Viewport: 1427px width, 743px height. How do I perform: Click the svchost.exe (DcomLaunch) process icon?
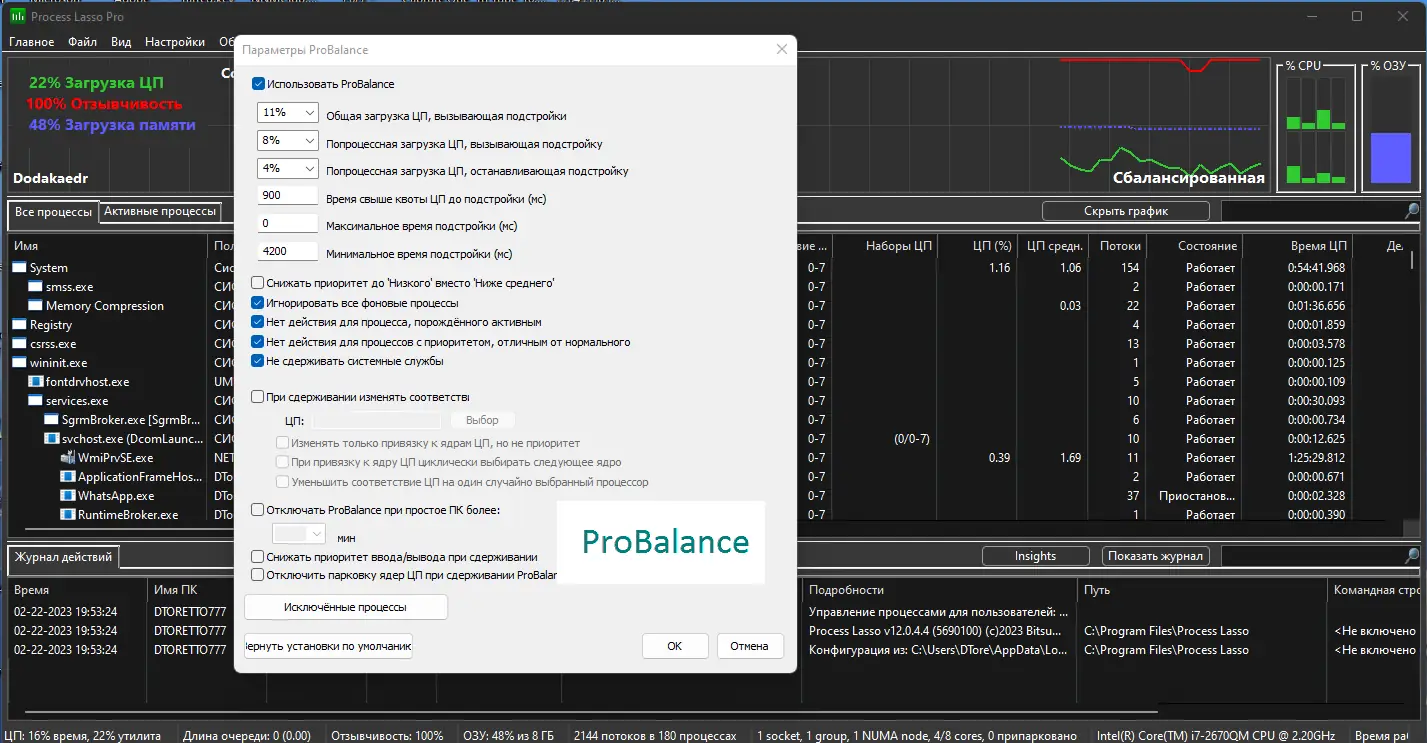[x=52, y=439]
